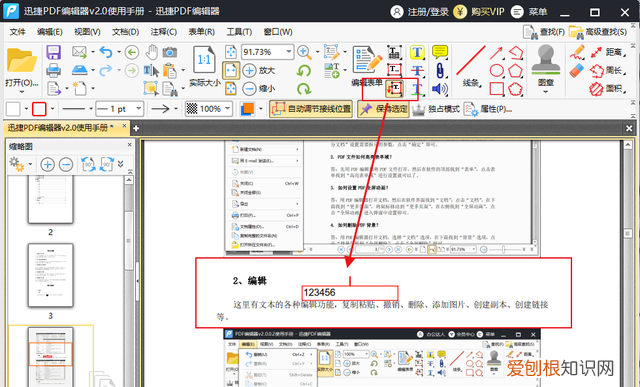Add a new document tab with plus
The image size is (640, 387).
pyautogui.click(x=136, y=128)
